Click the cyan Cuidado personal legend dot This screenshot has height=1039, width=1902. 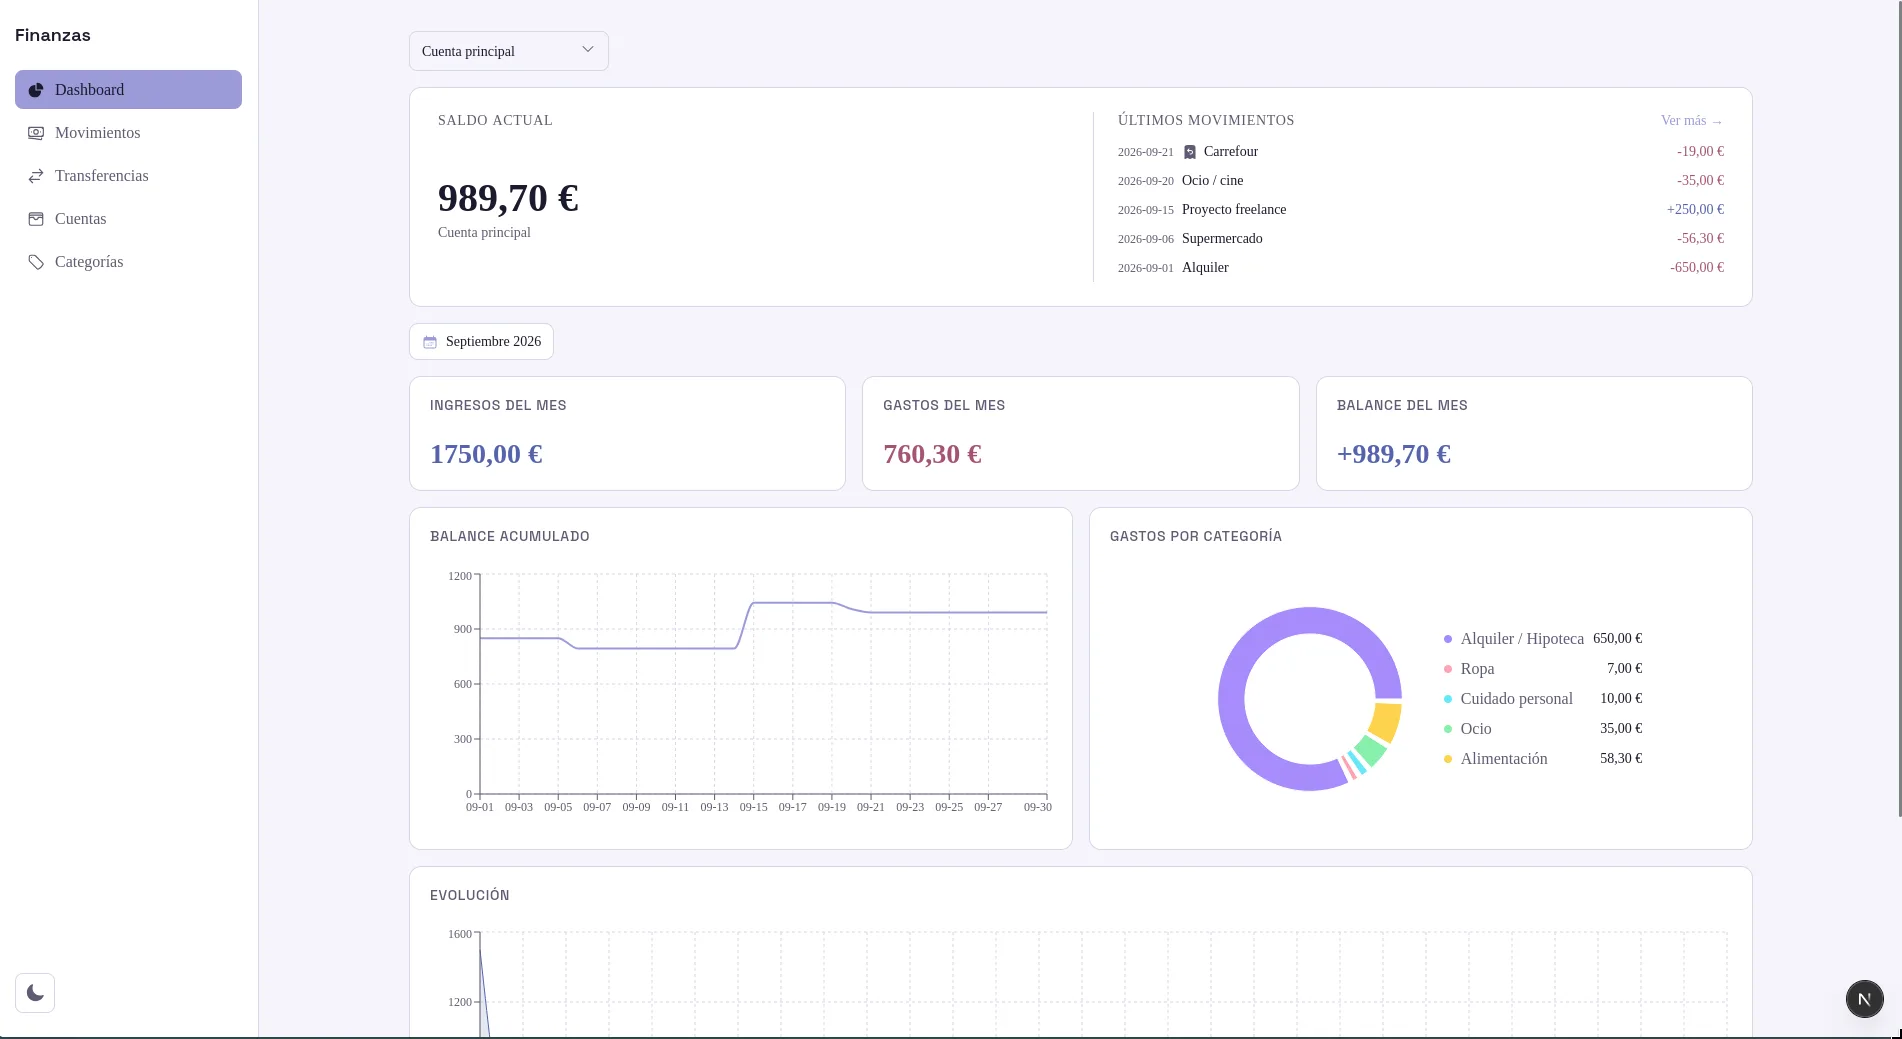pyautogui.click(x=1448, y=699)
